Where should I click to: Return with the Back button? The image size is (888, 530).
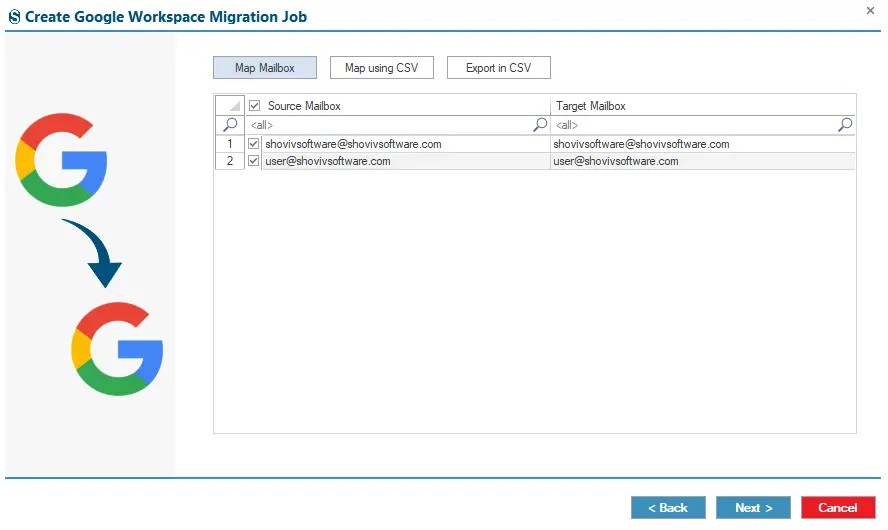(668, 507)
